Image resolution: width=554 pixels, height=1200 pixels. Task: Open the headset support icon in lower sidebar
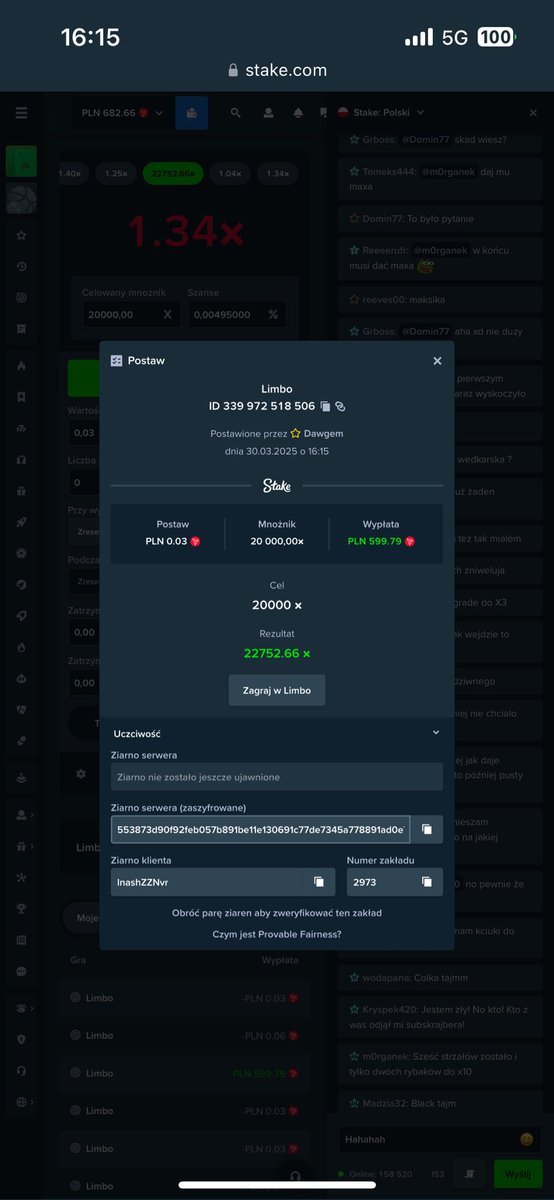[21, 1070]
